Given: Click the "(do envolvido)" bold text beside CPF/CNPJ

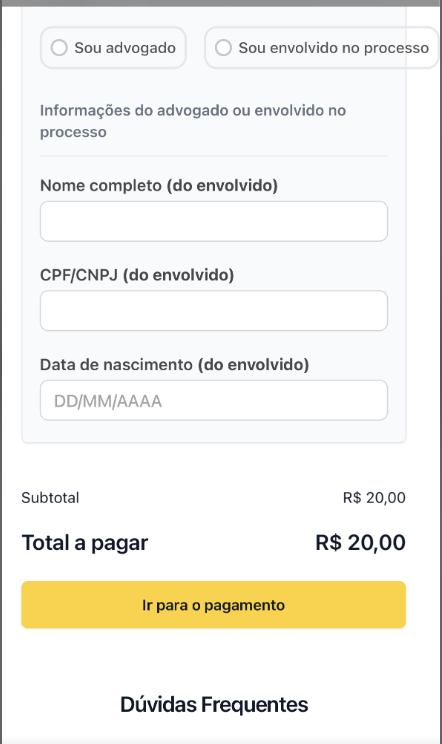Looking at the screenshot, I should [x=178, y=275].
